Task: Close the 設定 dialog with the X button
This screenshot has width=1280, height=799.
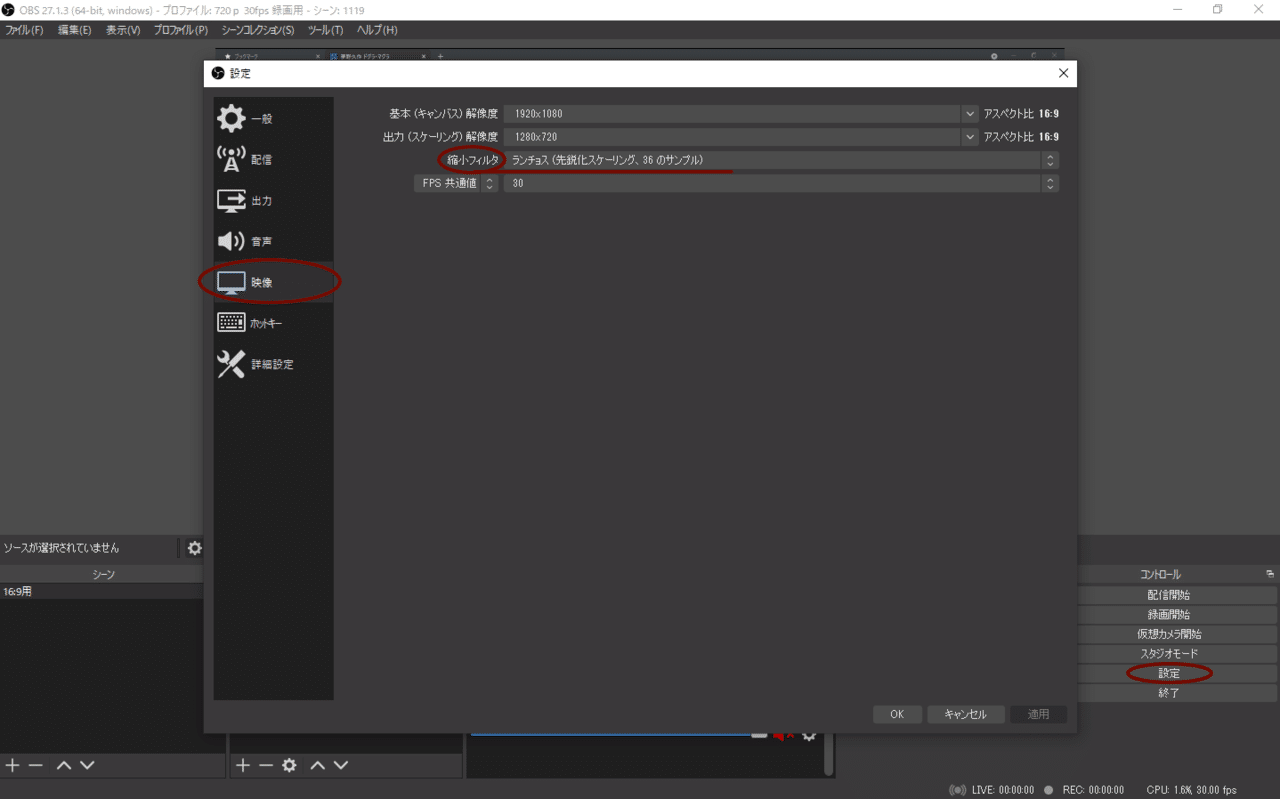Action: (1063, 73)
